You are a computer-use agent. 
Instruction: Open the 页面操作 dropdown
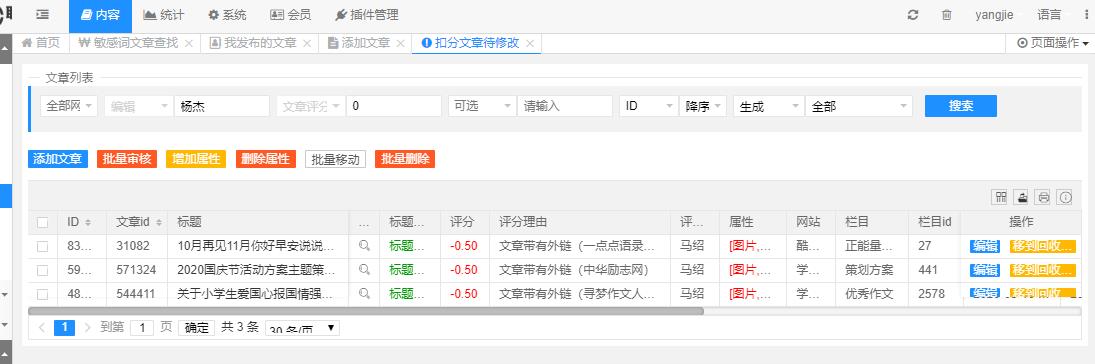(1052, 43)
